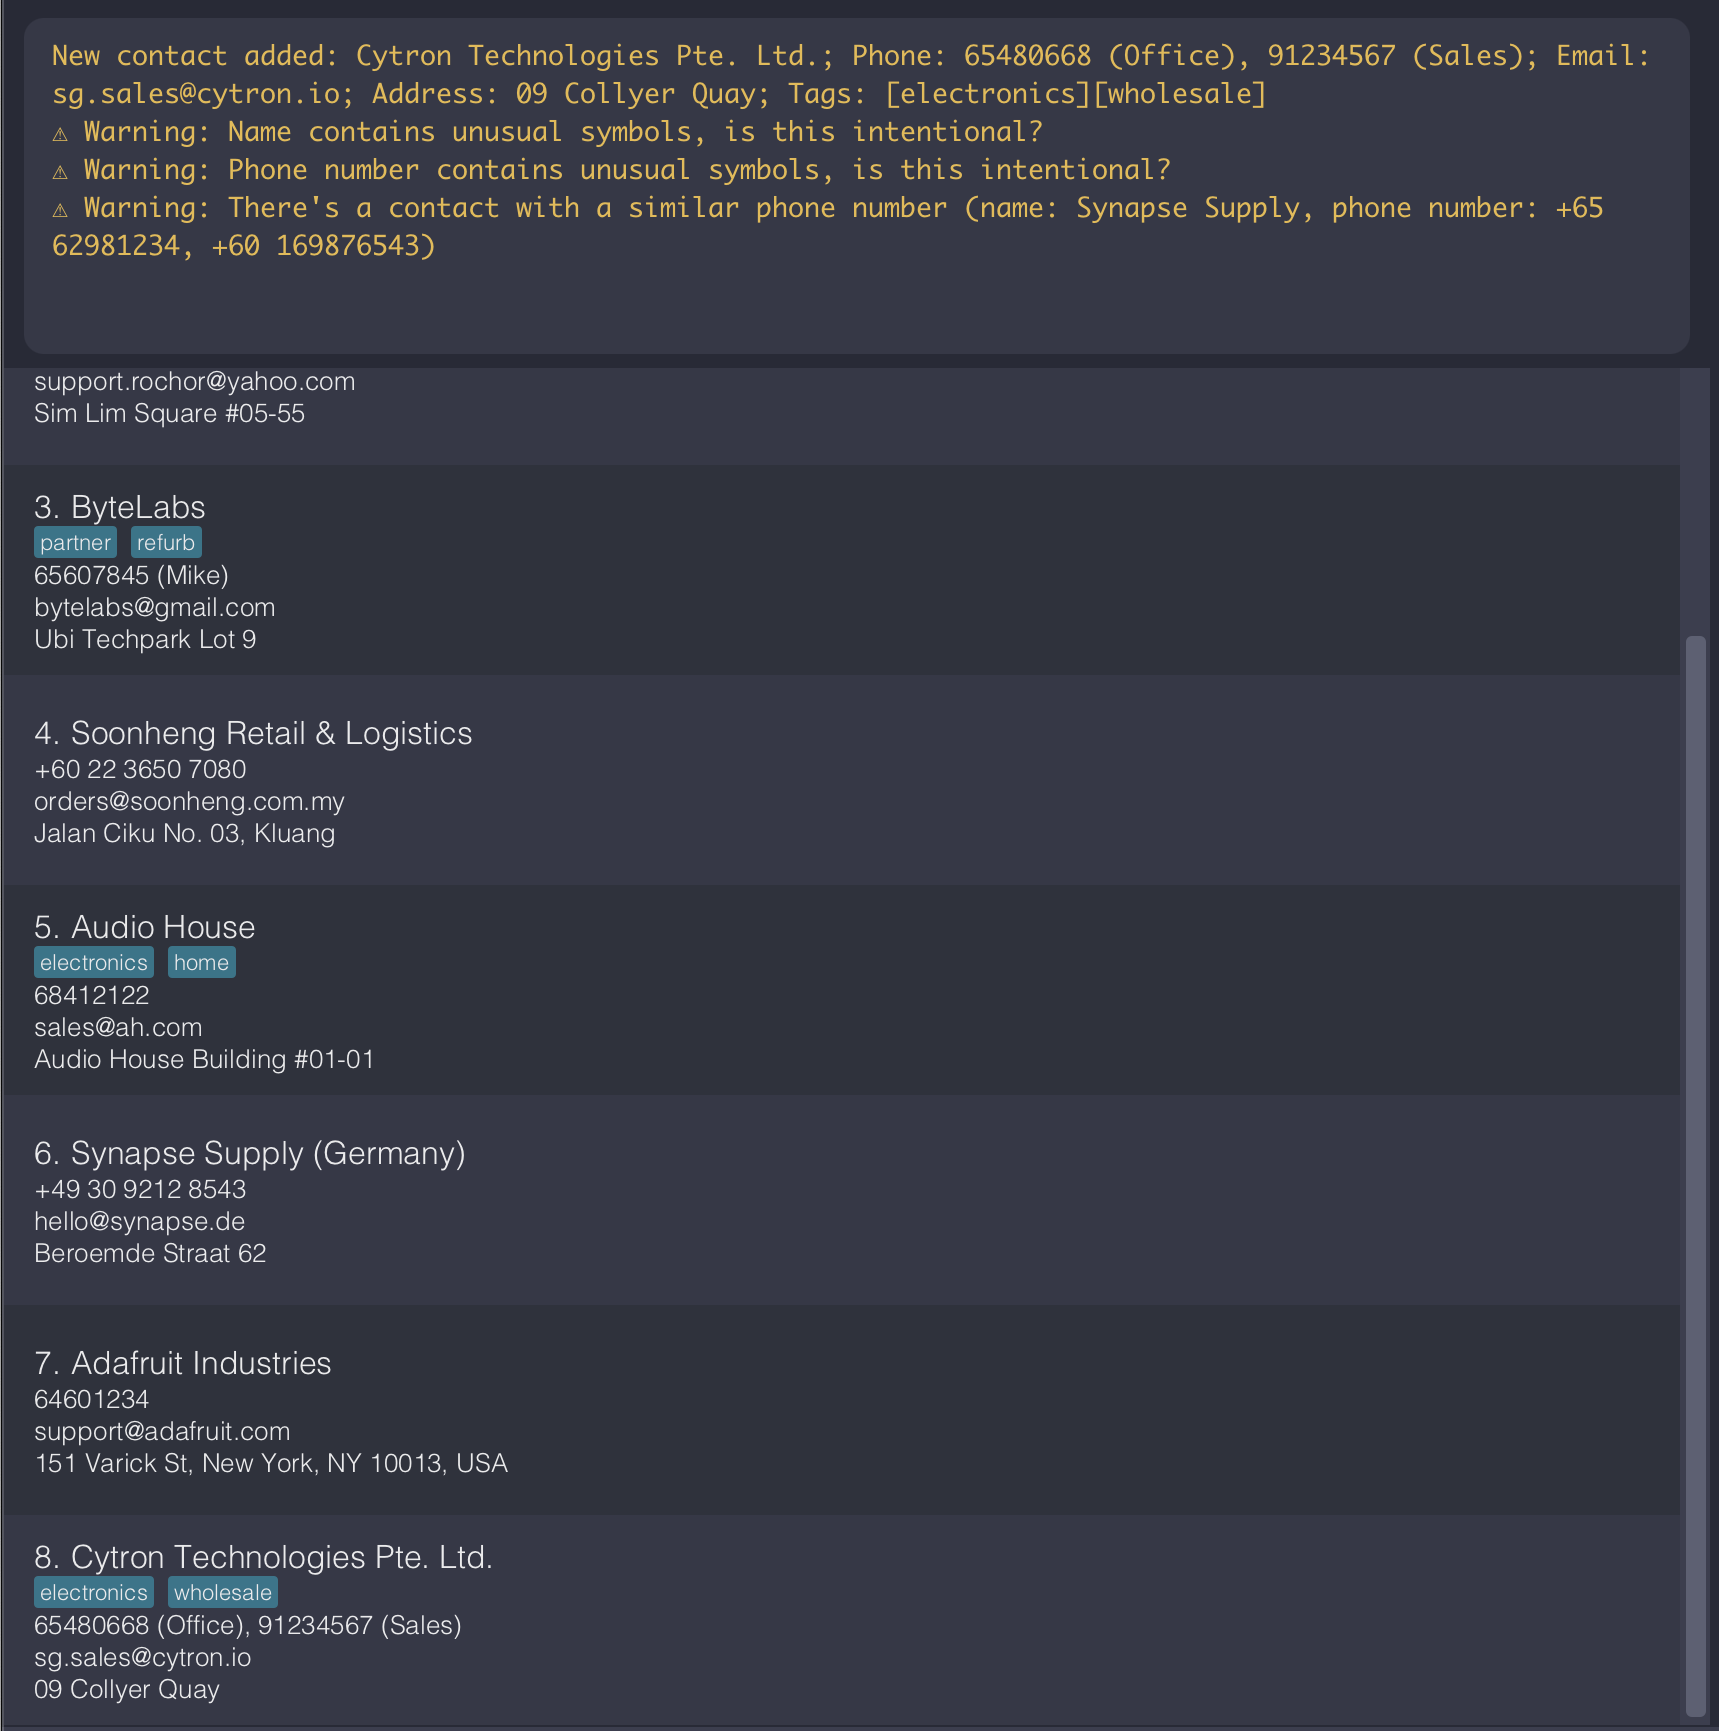Click the warning icon for unusual phone symbols
The image size is (1719, 1731).
tap(60, 171)
